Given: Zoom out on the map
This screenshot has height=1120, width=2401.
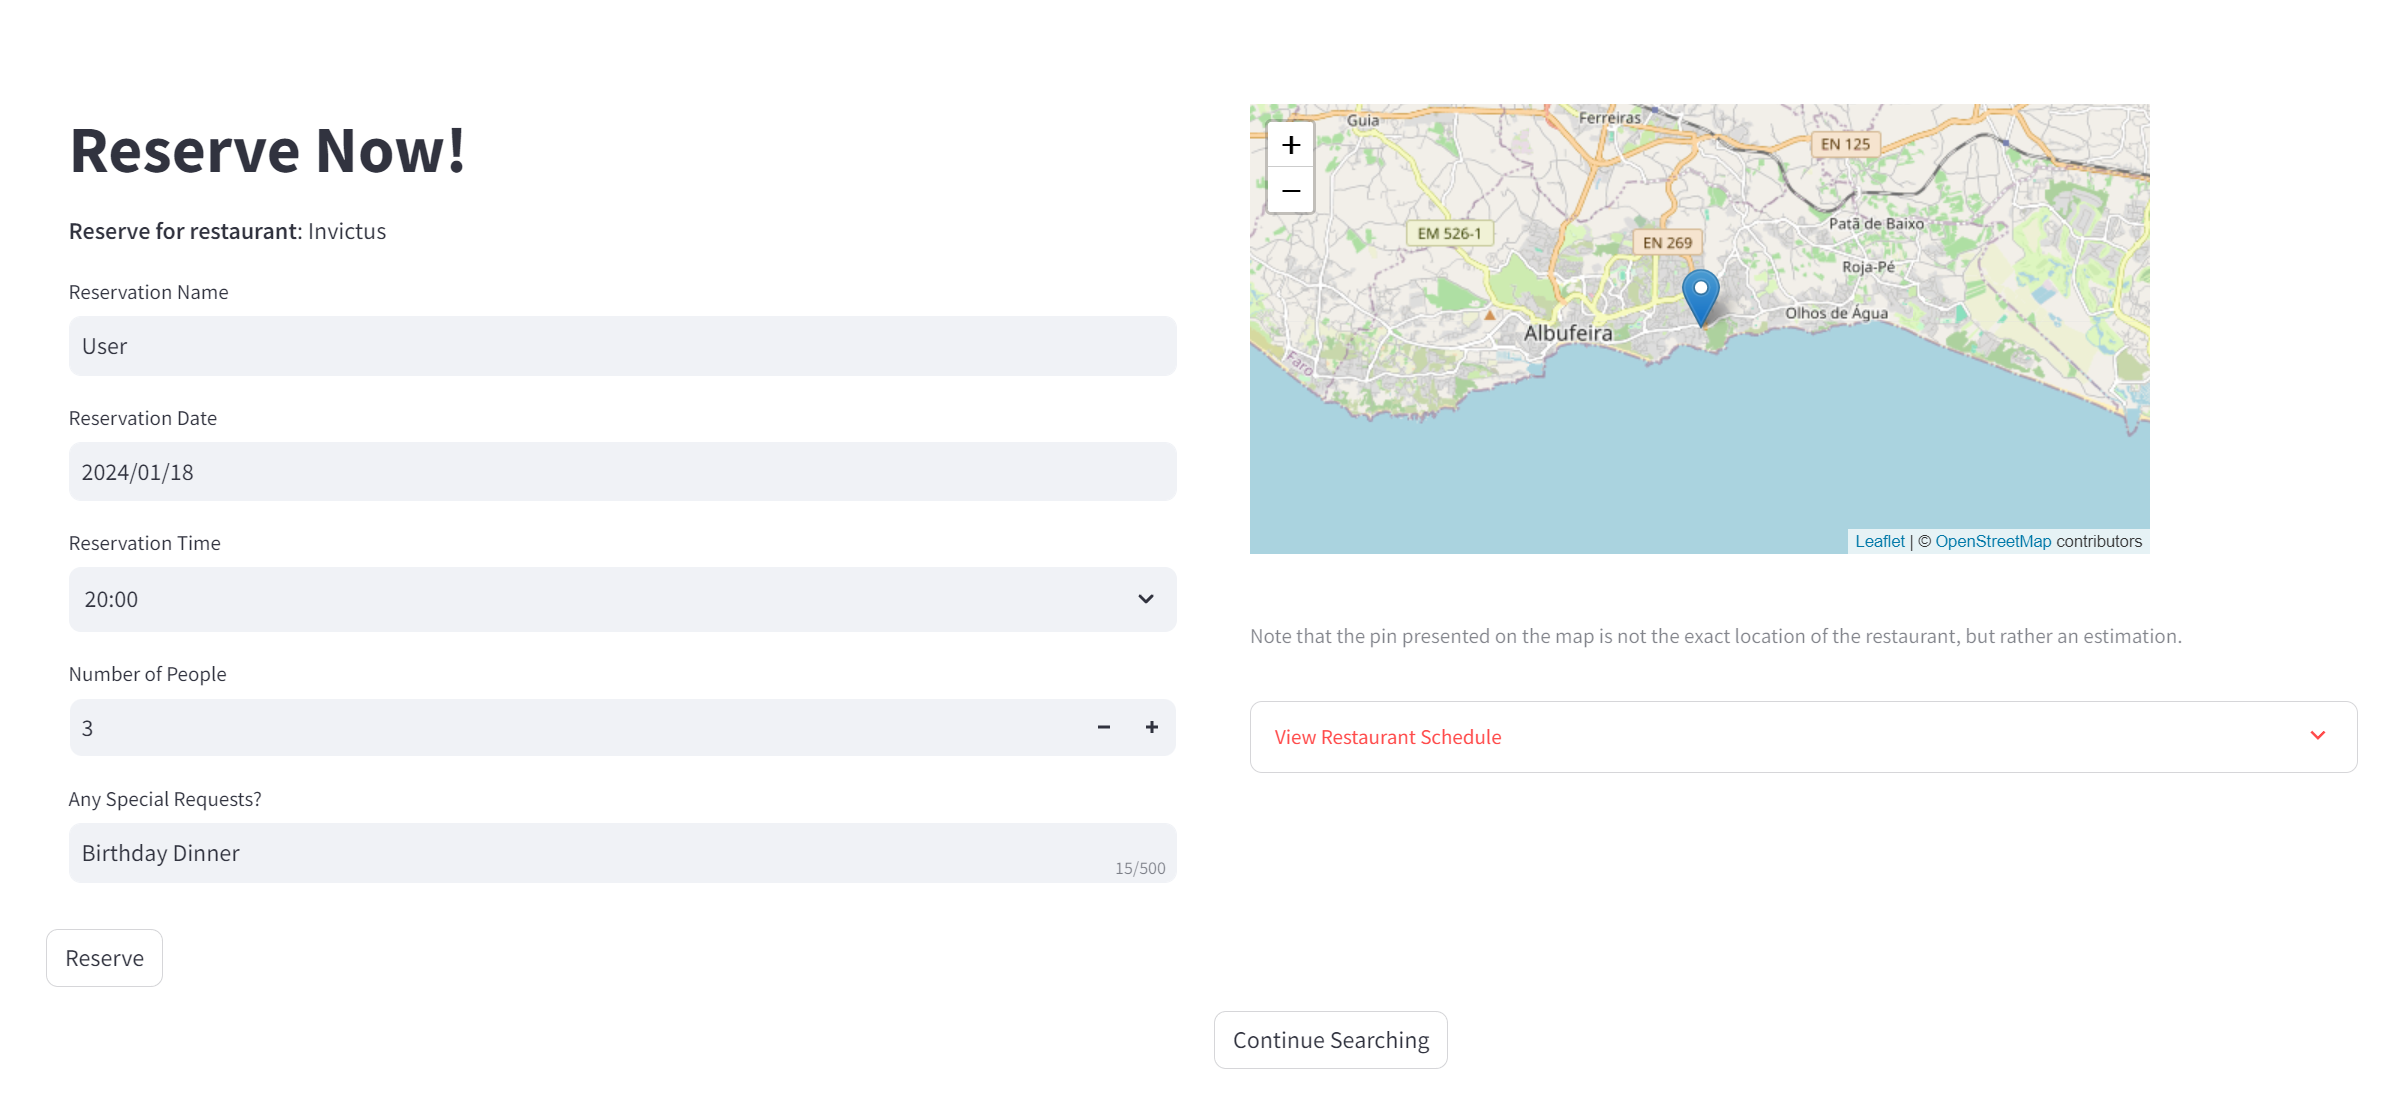Looking at the screenshot, I should (x=1290, y=191).
